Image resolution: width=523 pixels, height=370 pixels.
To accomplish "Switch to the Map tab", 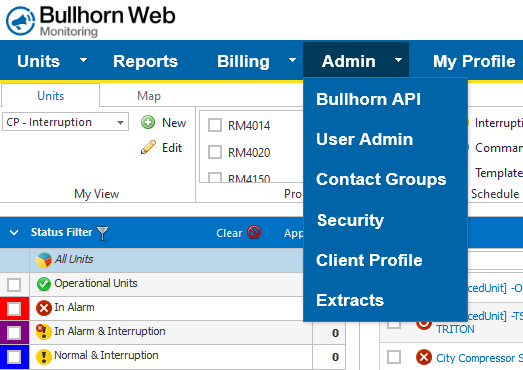I will point(149,96).
